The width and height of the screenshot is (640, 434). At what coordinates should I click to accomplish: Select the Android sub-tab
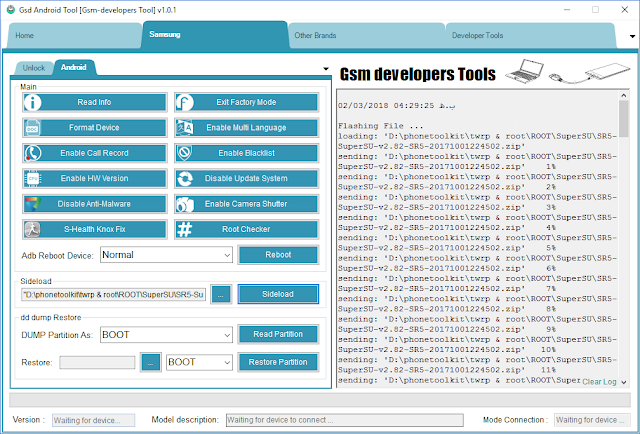(x=73, y=67)
